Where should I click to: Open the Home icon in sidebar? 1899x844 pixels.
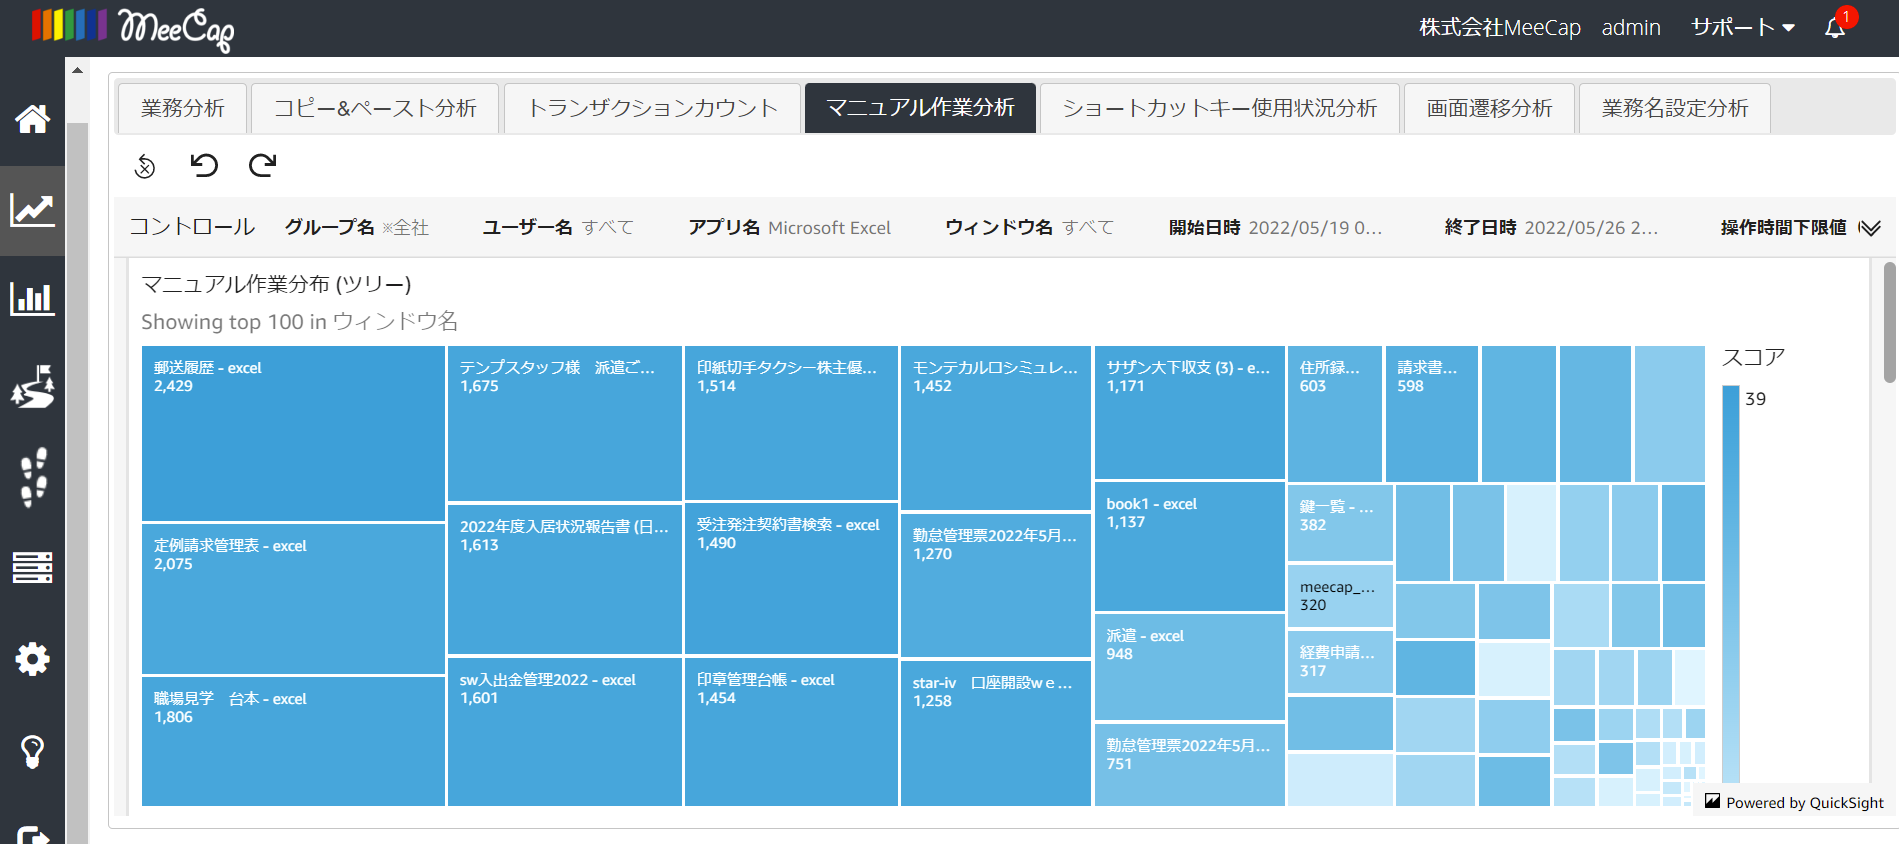(32, 119)
